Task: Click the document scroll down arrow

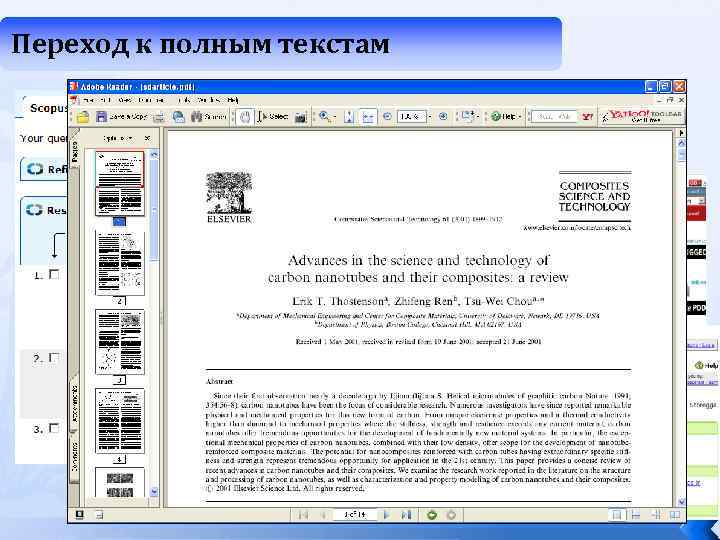Action: 681,501
